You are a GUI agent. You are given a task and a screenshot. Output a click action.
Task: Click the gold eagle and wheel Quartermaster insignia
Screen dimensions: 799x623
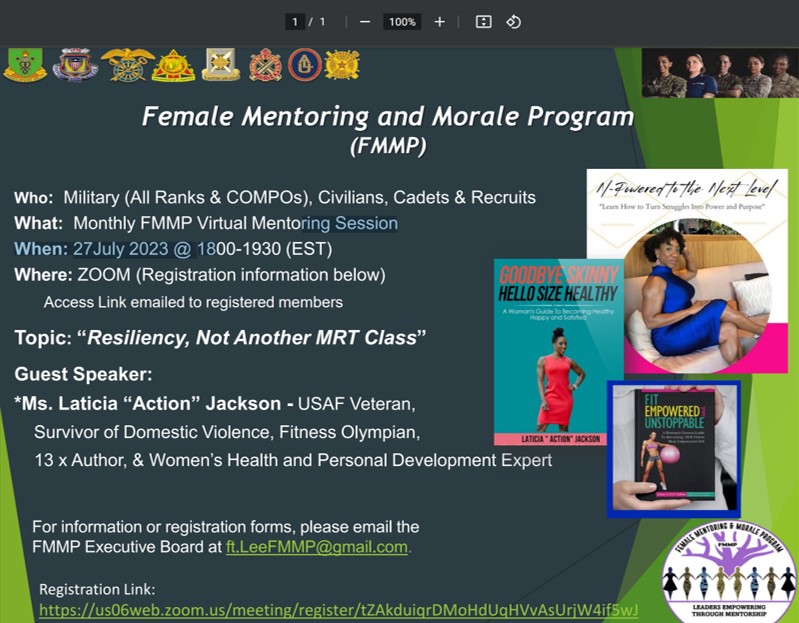[127, 65]
